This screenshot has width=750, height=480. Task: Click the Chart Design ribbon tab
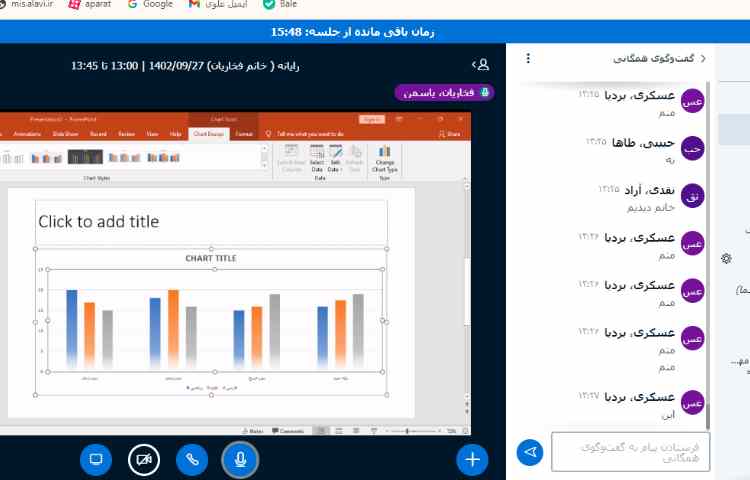[209, 133]
